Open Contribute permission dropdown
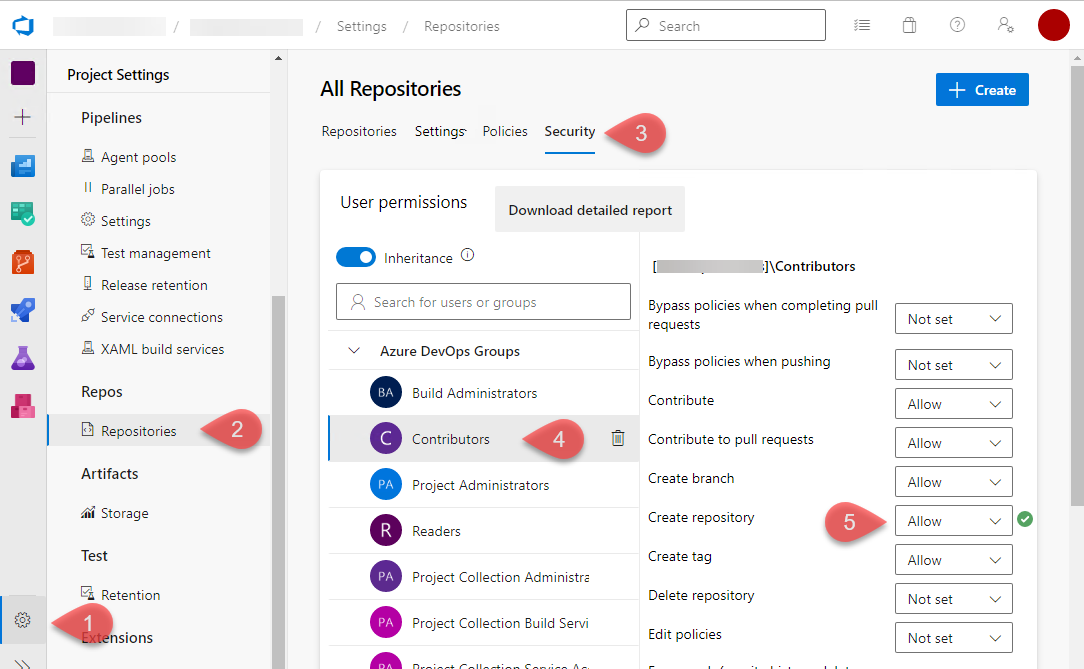This screenshot has width=1084, height=669. [x=953, y=404]
